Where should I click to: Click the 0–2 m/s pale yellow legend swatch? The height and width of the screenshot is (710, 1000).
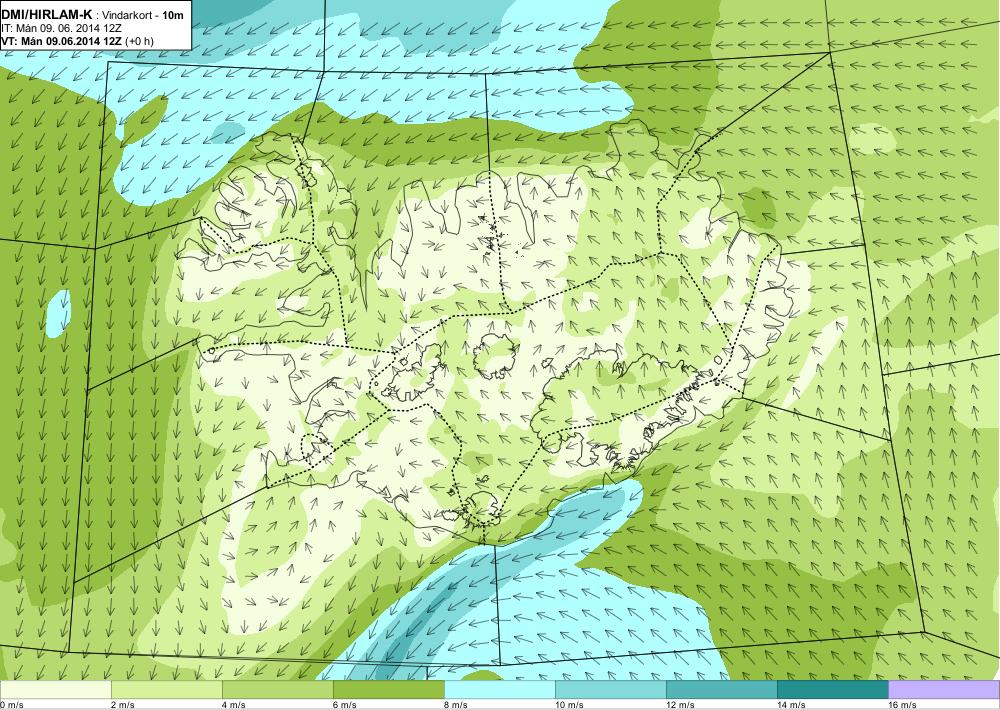(55, 690)
